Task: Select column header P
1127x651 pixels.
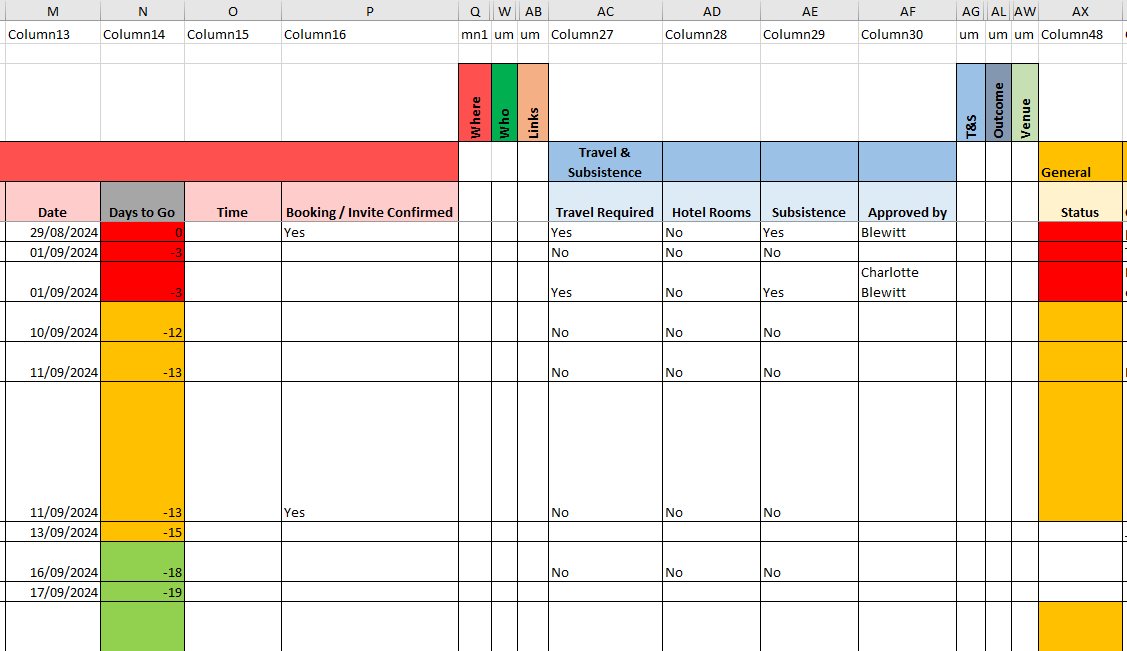Action: [369, 11]
